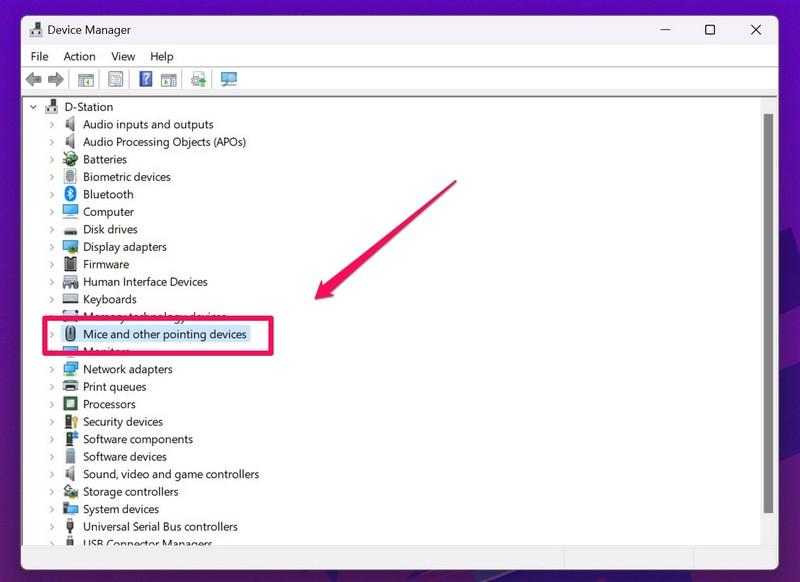Click the Forward arrow toolbar button
The image size is (800, 582).
[x=56, y=80]
